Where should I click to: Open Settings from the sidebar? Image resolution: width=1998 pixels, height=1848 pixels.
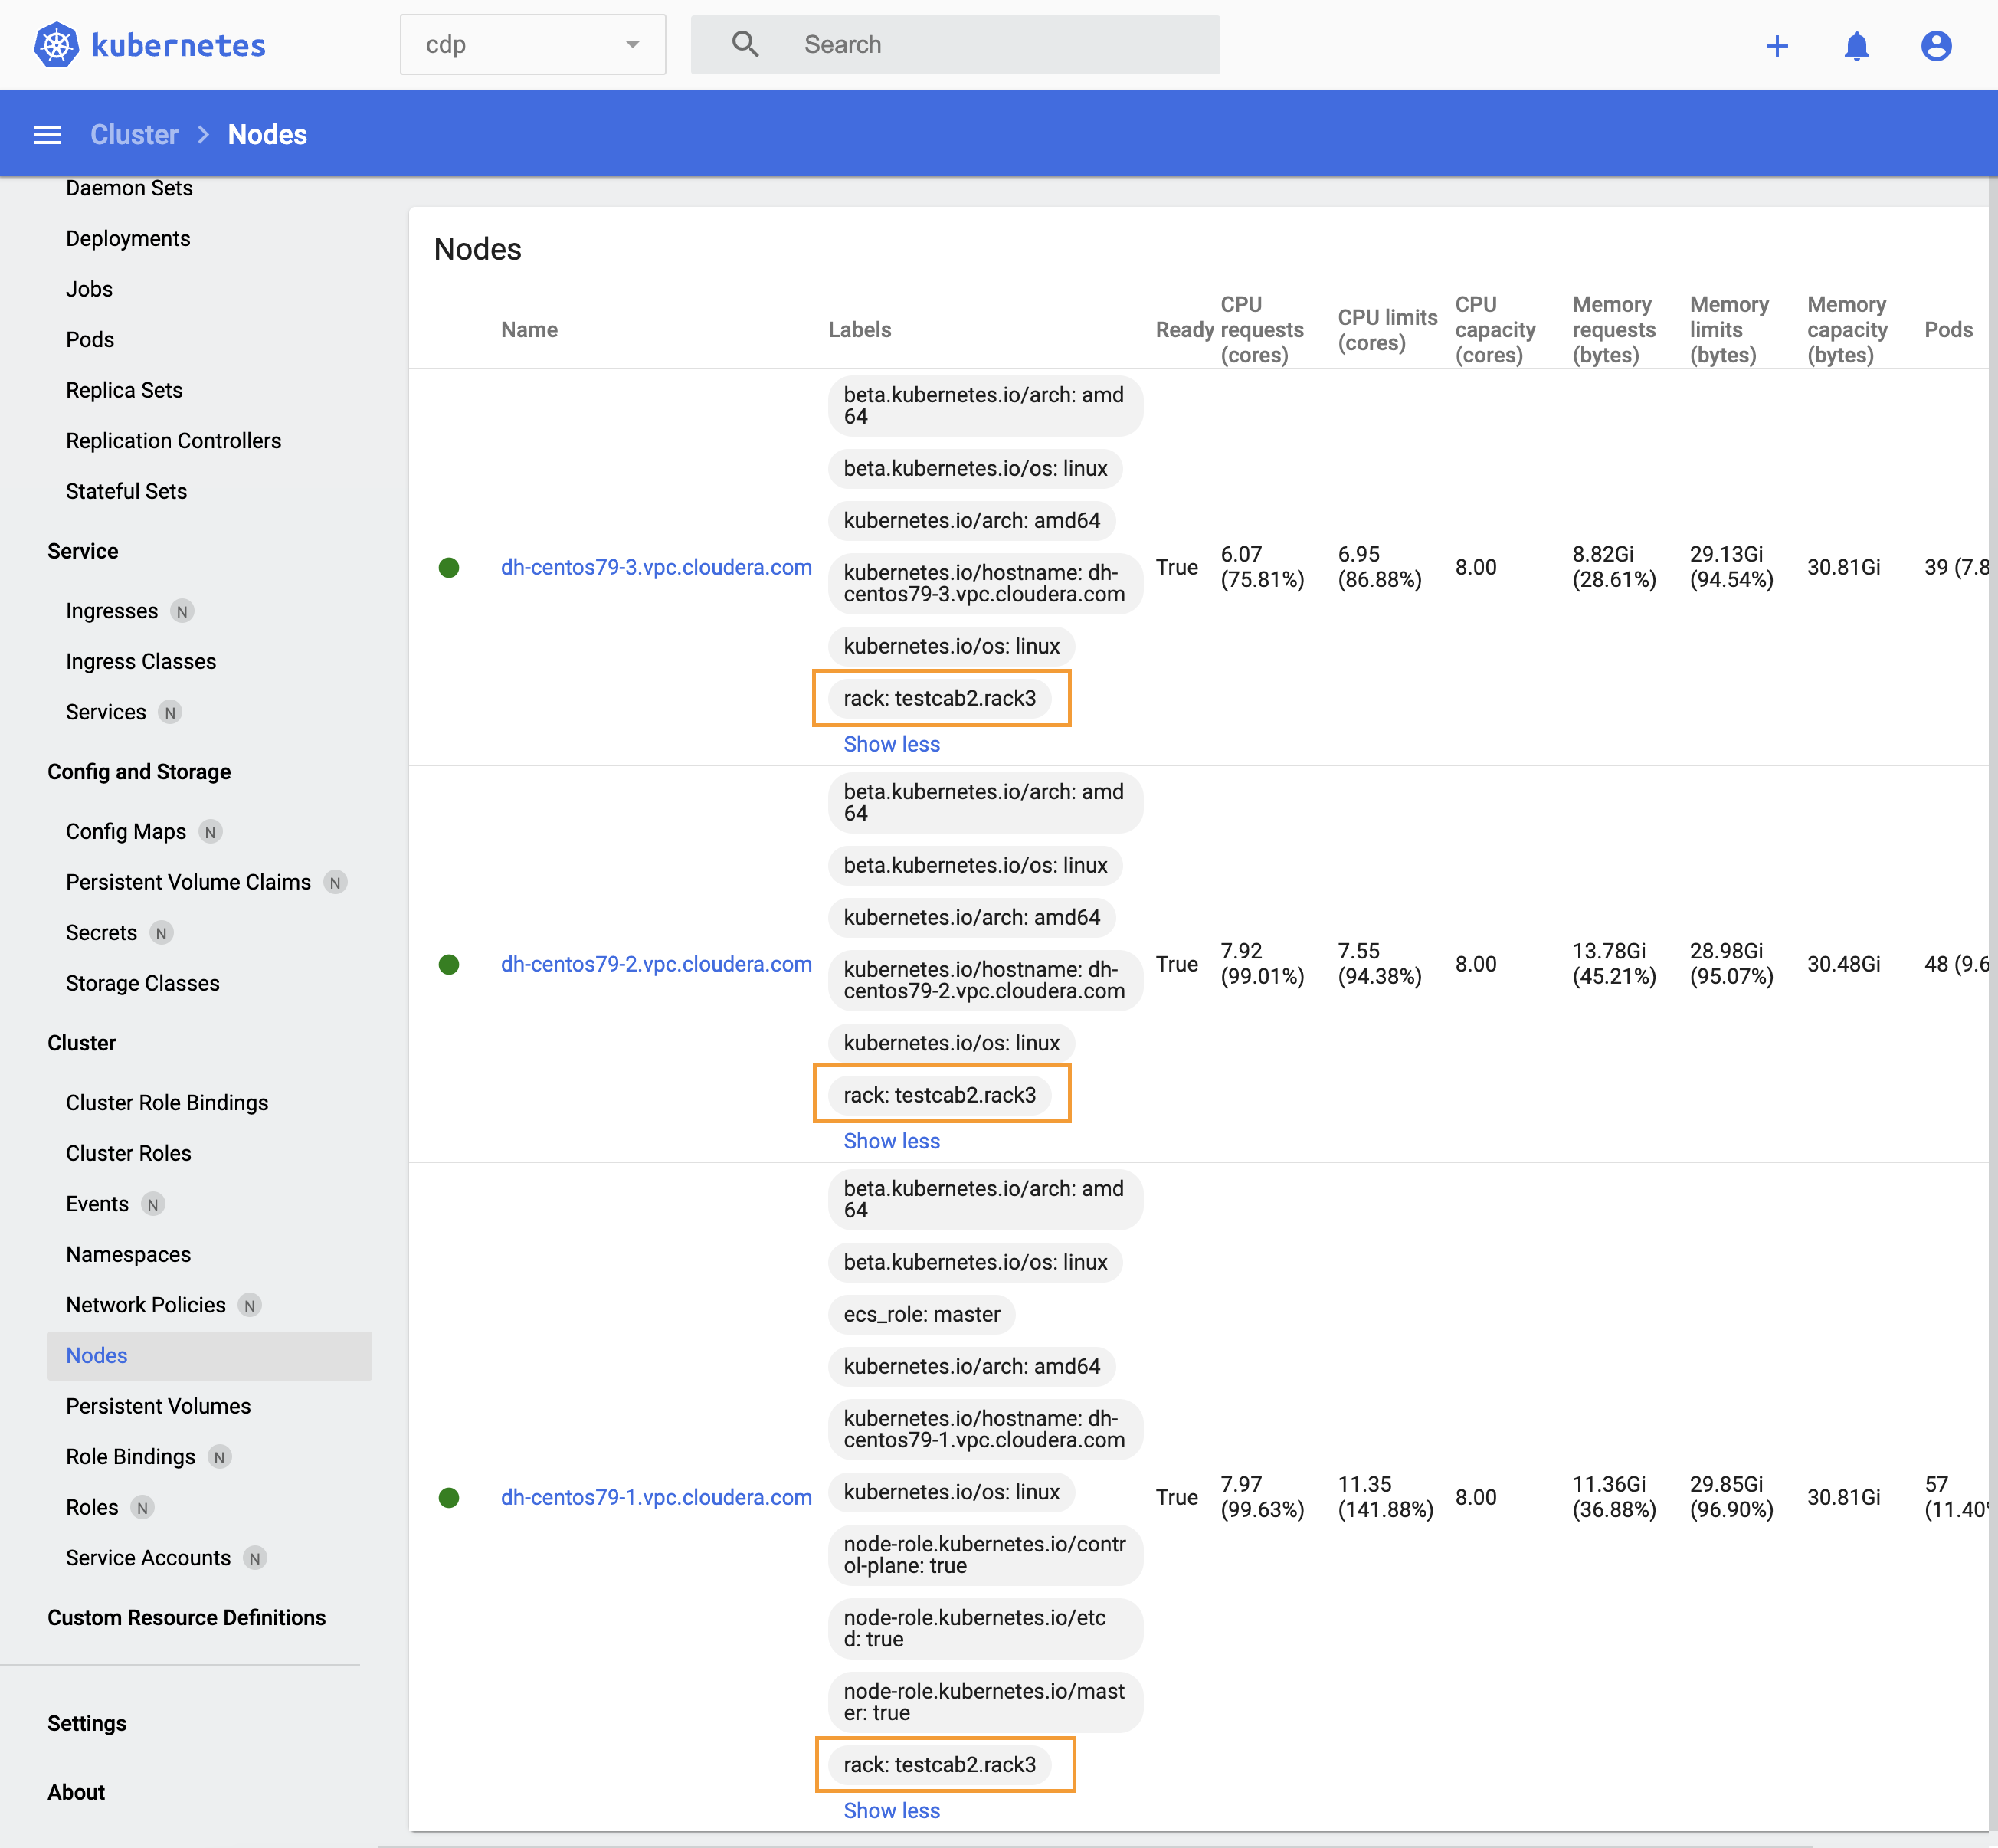tap(87, 1723)
